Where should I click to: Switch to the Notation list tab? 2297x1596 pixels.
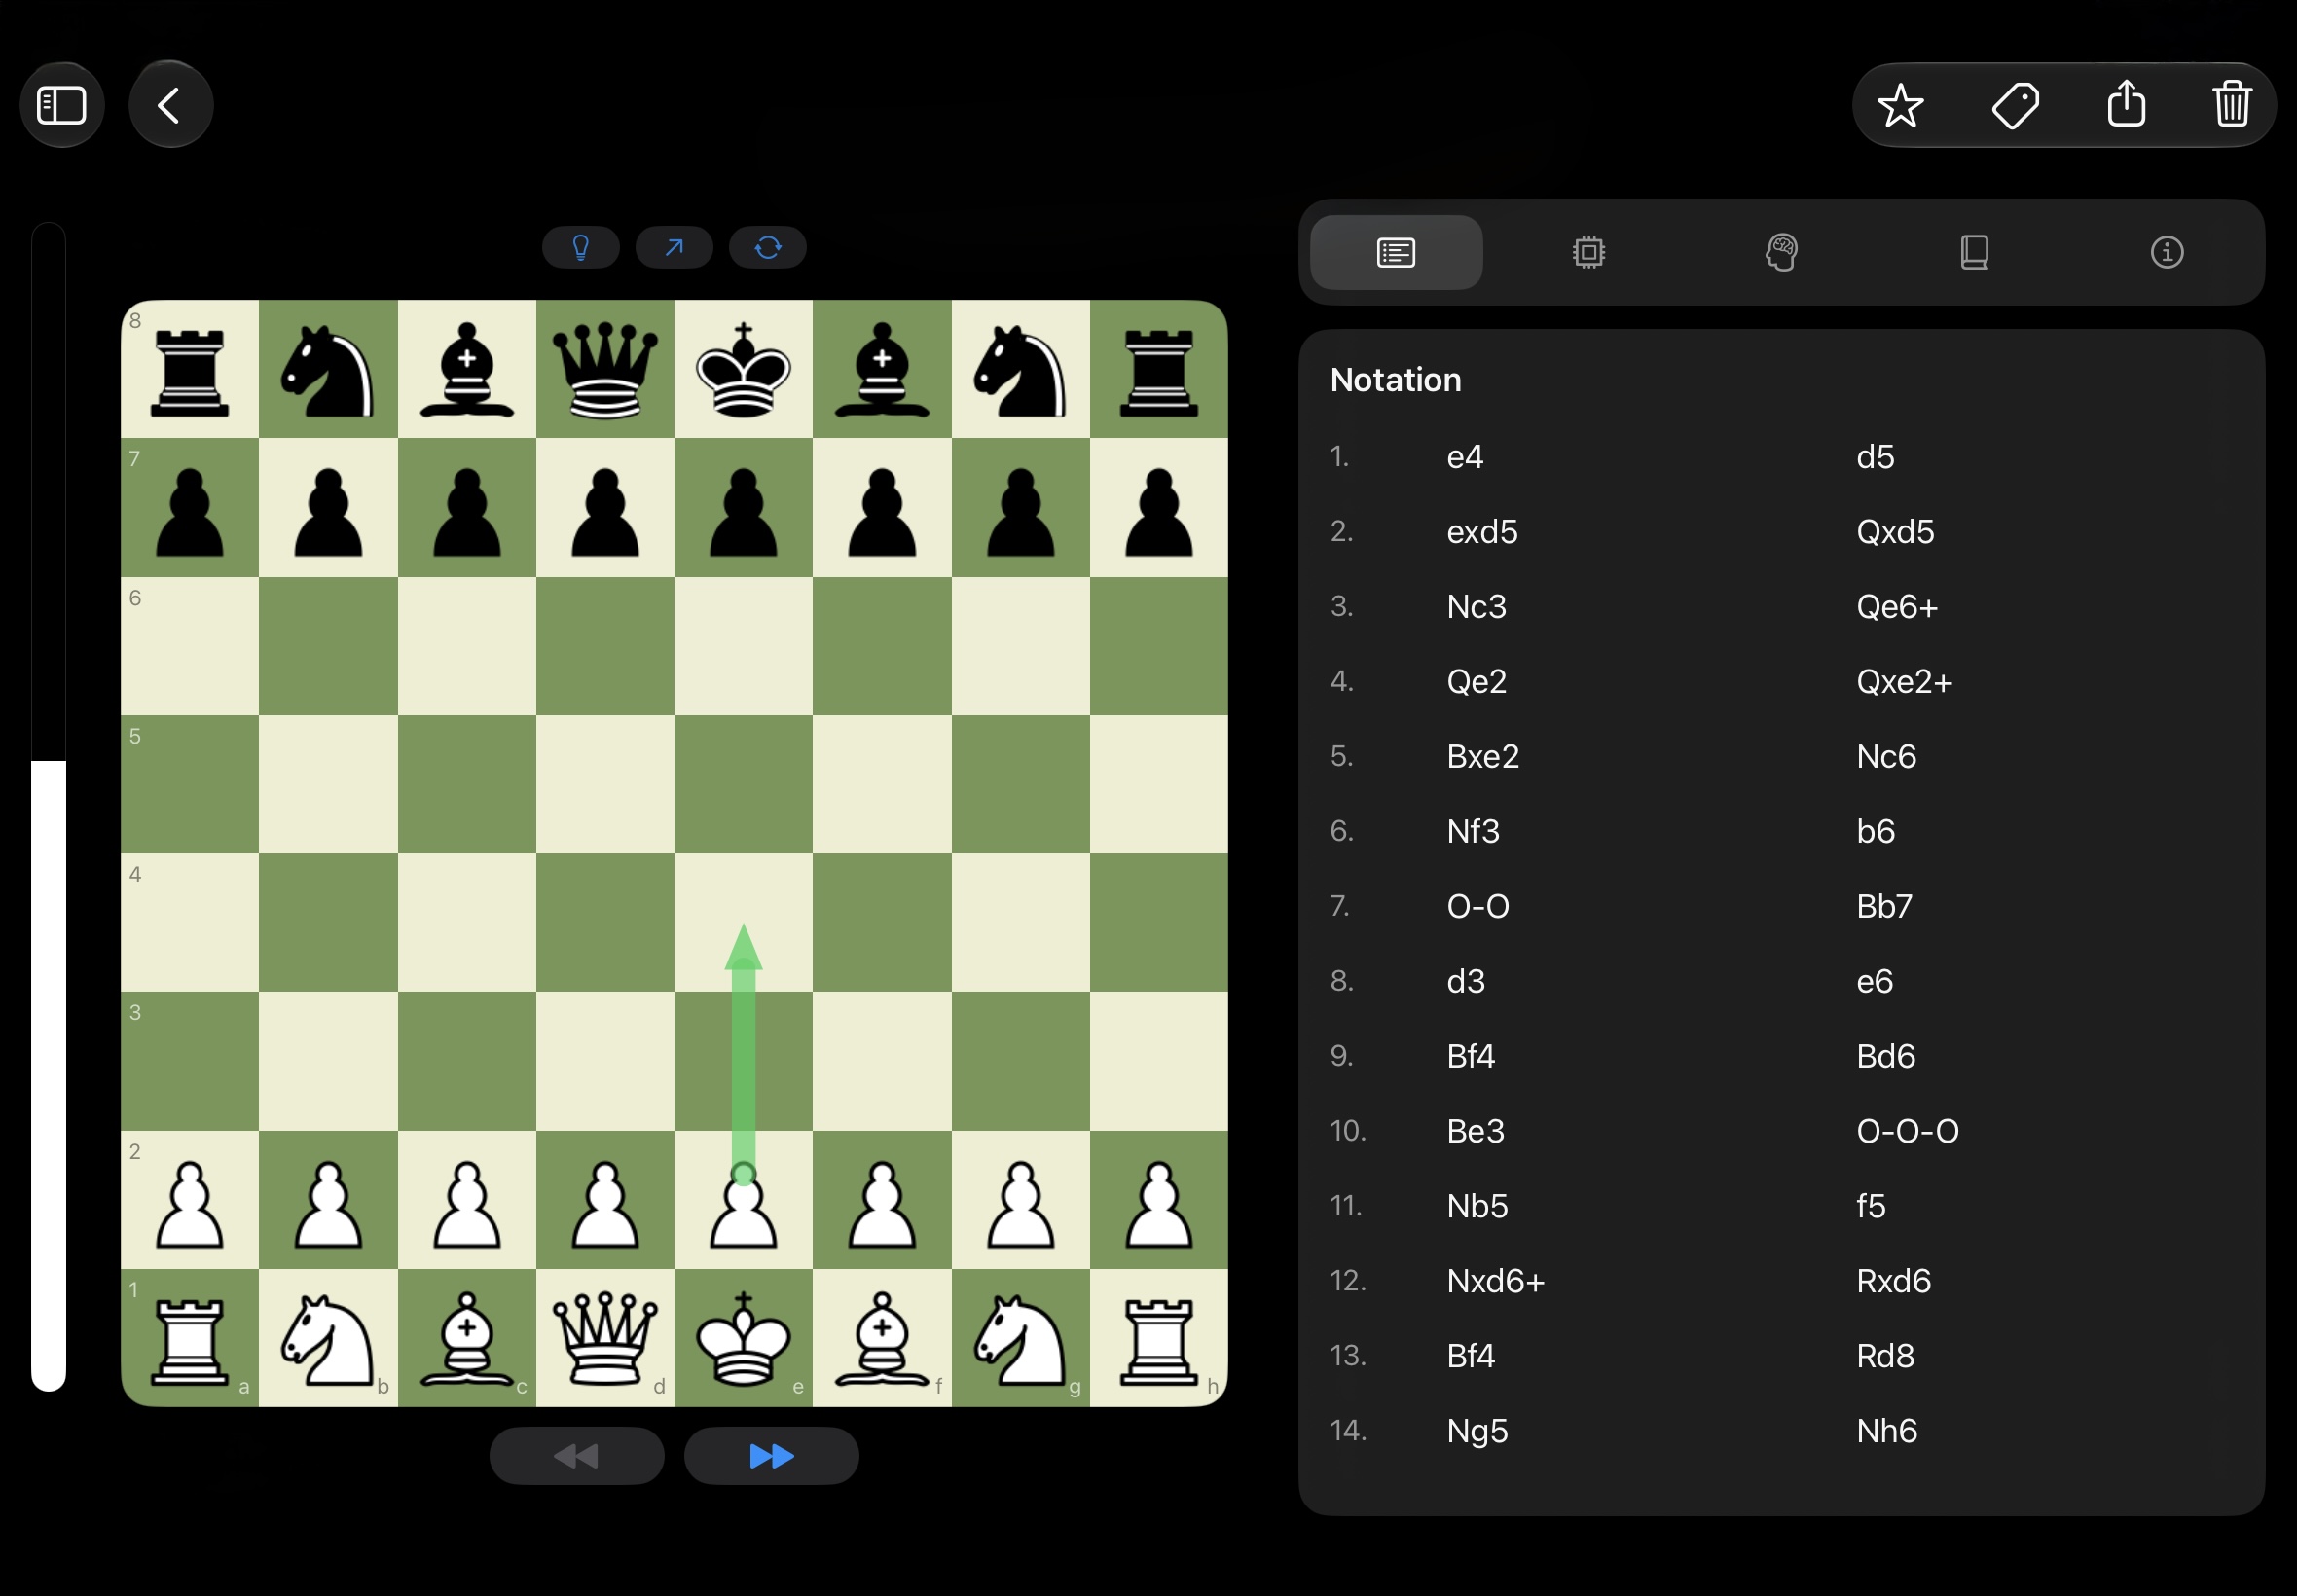1396,253
